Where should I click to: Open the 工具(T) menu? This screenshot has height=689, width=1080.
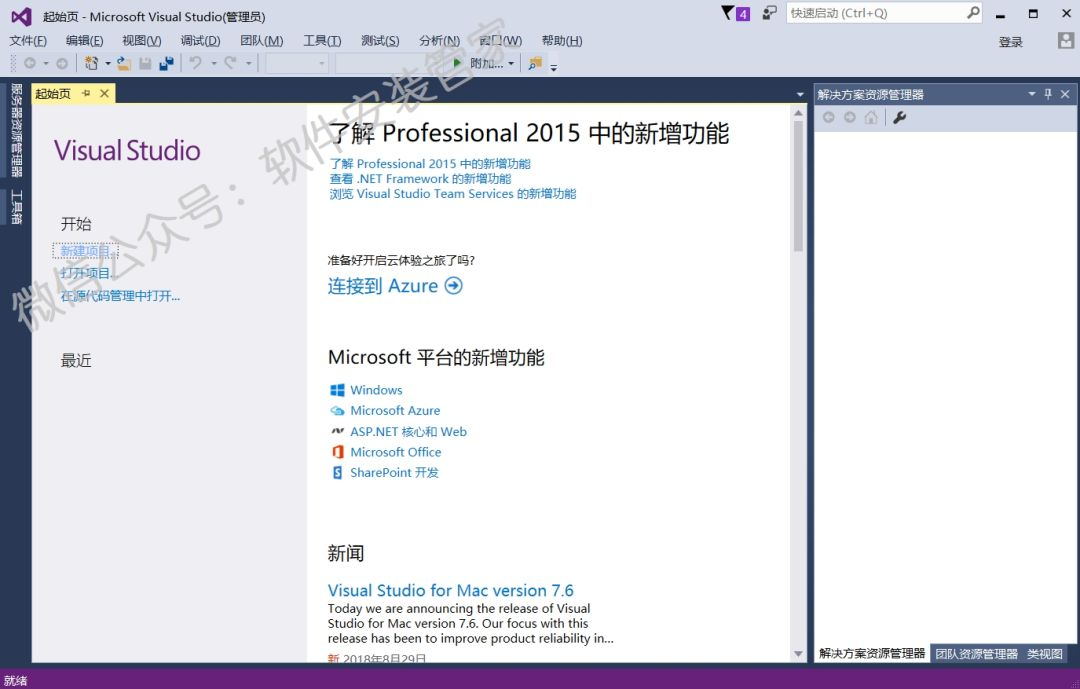(322, 41)
